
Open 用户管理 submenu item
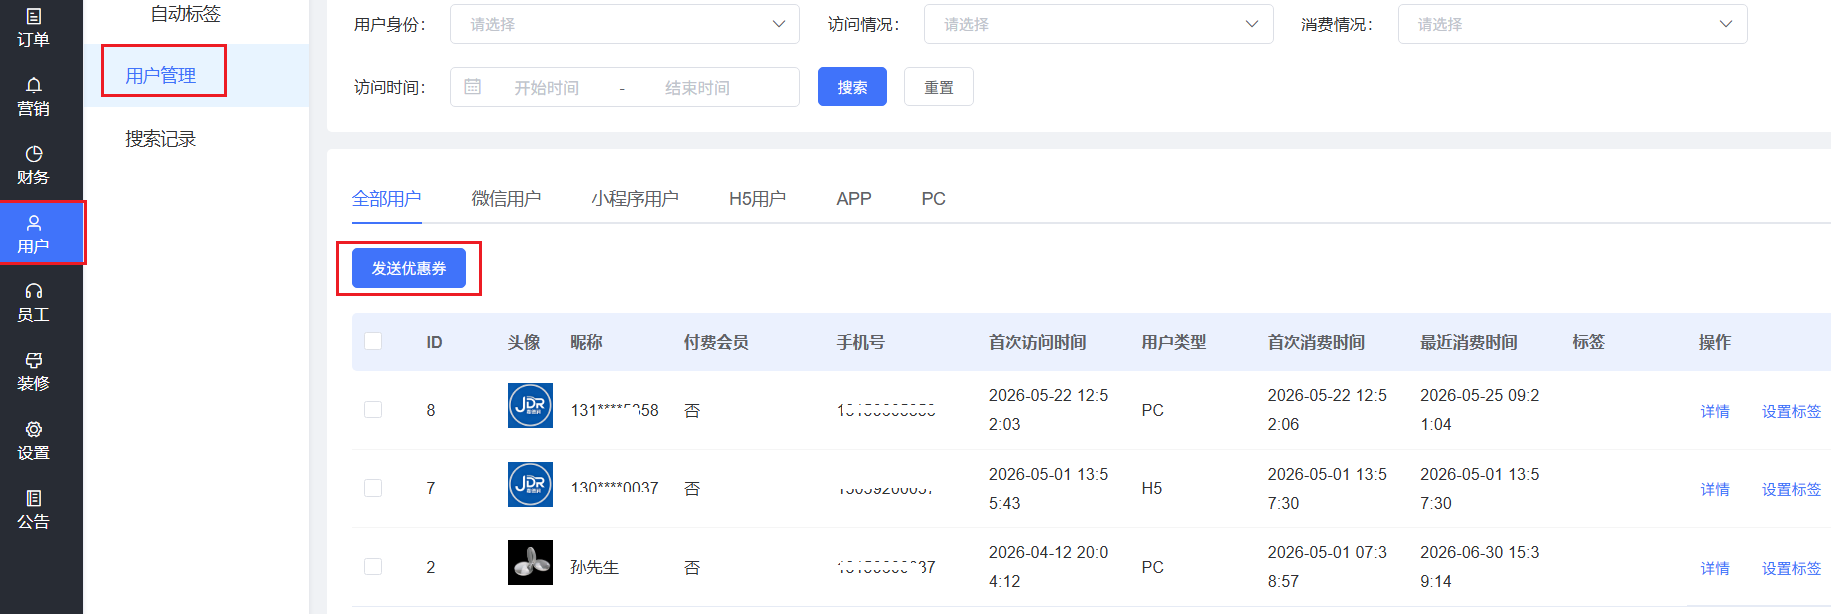[161, 75]
